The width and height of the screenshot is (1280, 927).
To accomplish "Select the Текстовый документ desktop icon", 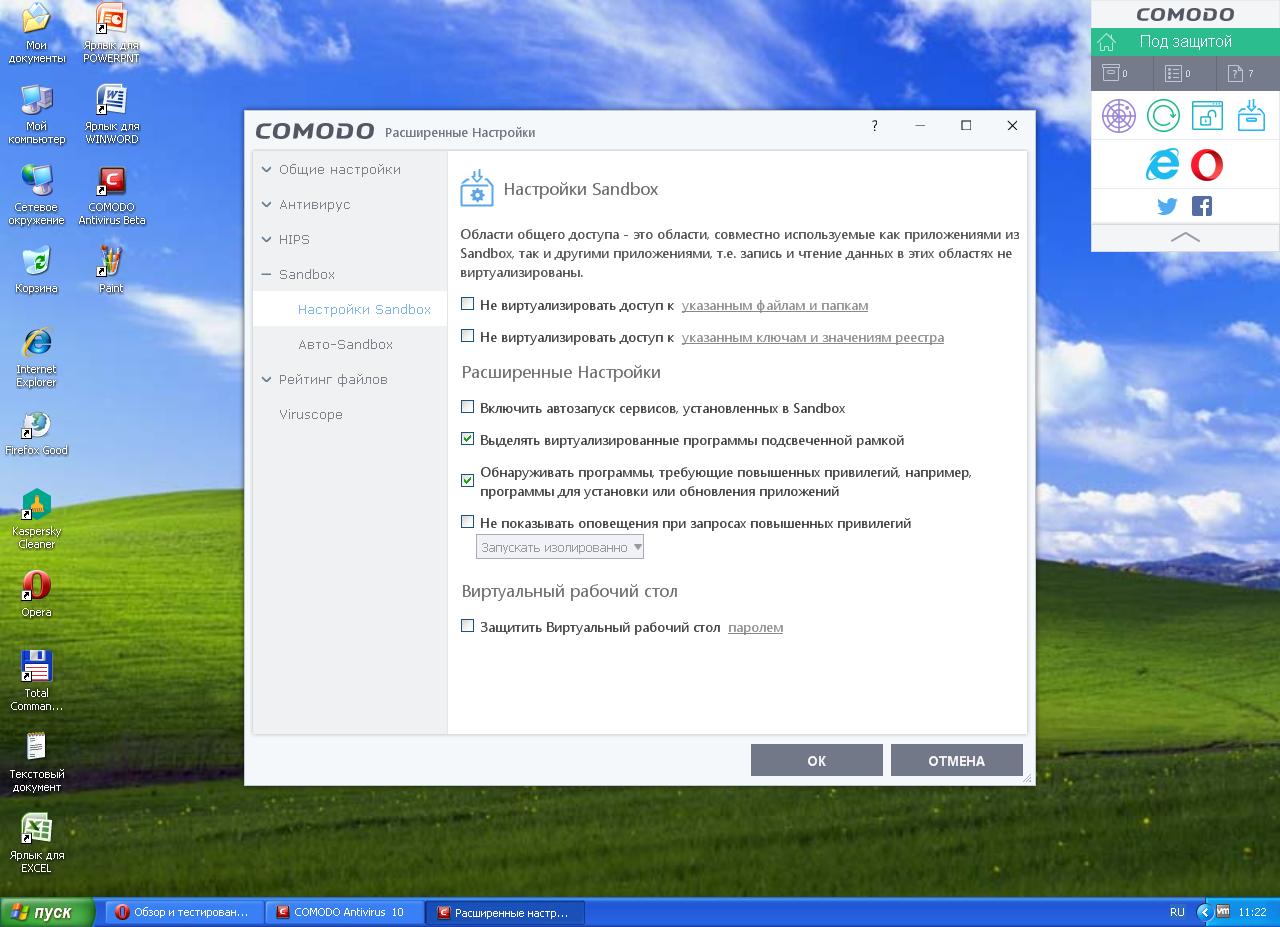I will point(37,762).
